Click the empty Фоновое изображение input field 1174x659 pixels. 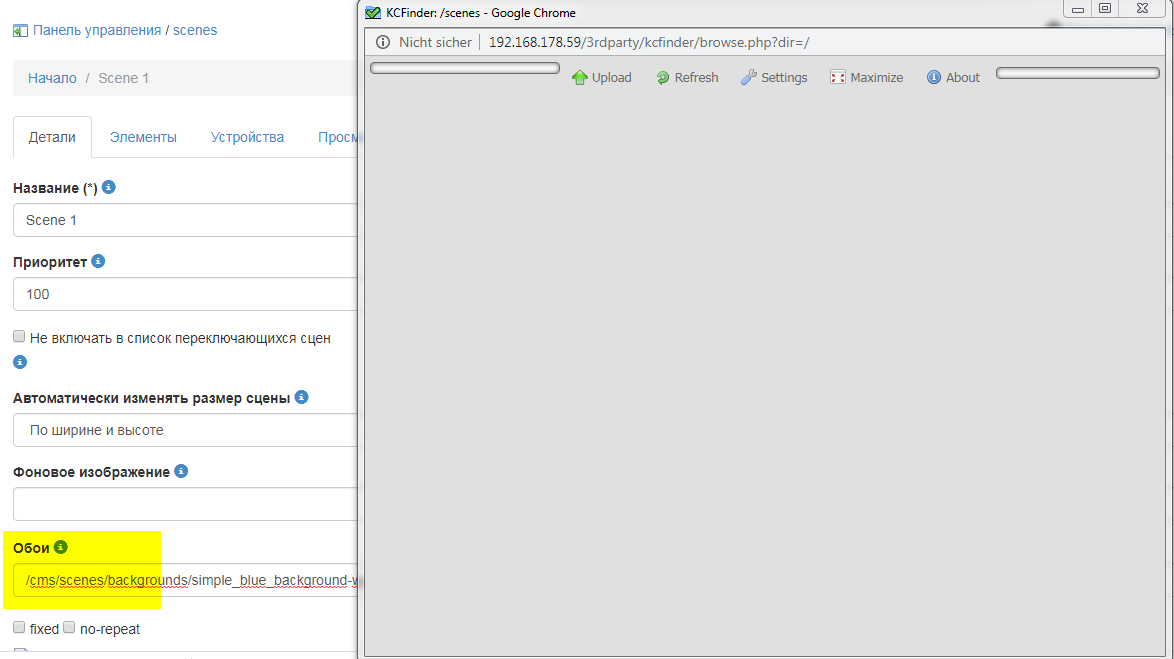click(186, 504)
